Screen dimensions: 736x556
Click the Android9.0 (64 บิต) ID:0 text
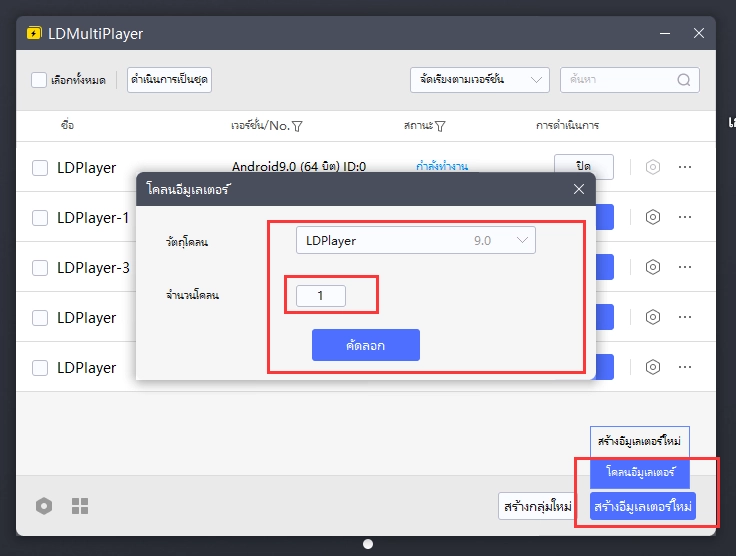click(299, 167)
